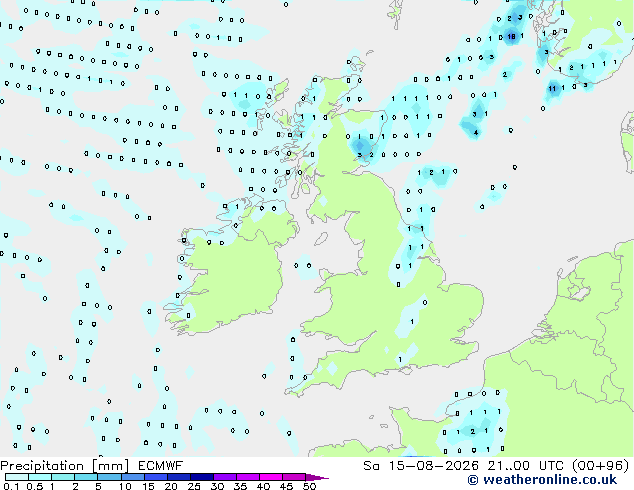The width and height of the screenshot is (634, 490).
Task: Click the "(00+96)" forecast offset text
Action: pos(601,466)
